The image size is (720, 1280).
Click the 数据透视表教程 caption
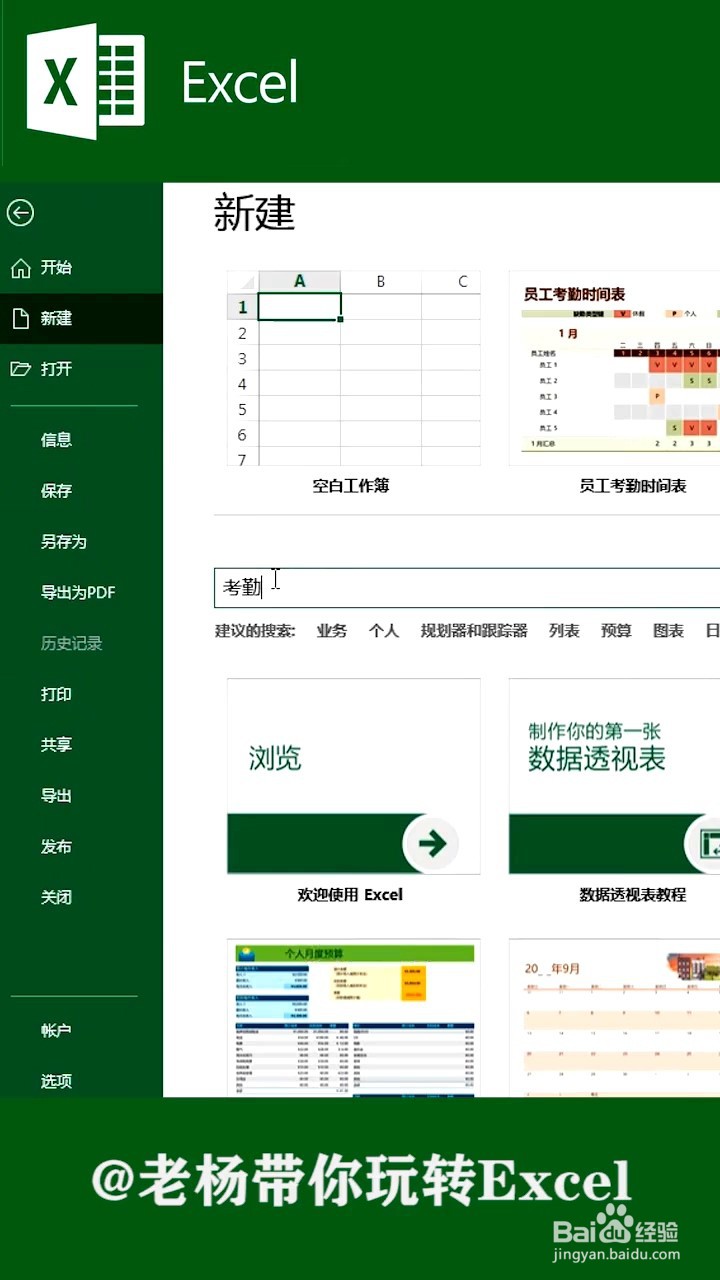pyautogui.click(x=633, y=895)
